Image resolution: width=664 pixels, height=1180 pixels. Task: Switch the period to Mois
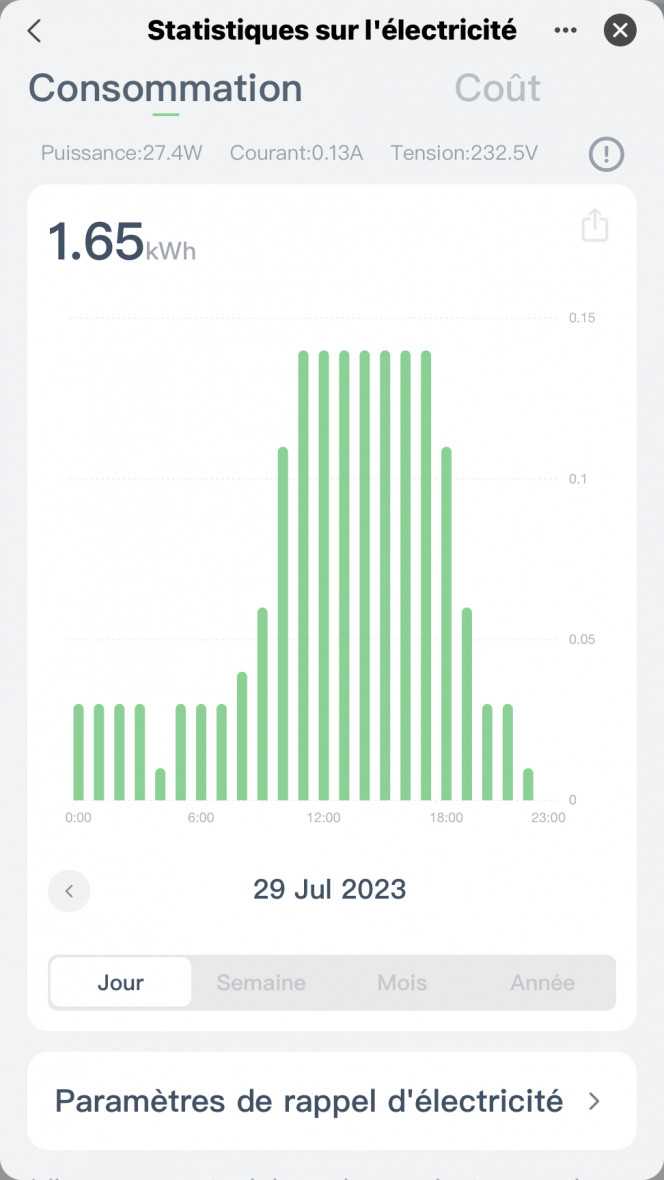402,982
